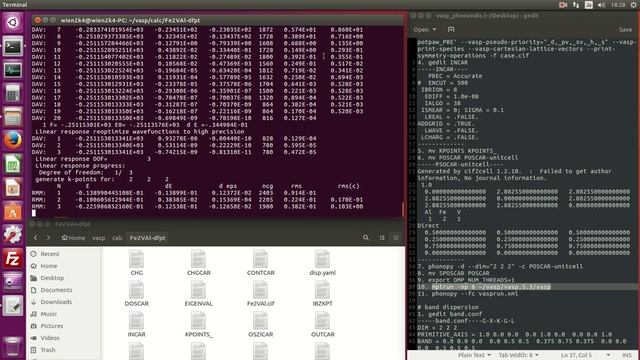Open LibreOffice Impress from the dock
640x360 pixels.
13,188
